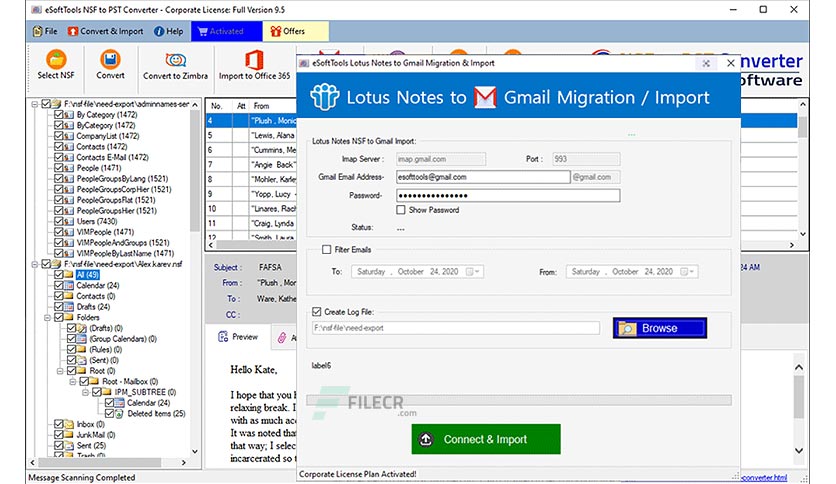Click the No. column header

tap(216, 106)
